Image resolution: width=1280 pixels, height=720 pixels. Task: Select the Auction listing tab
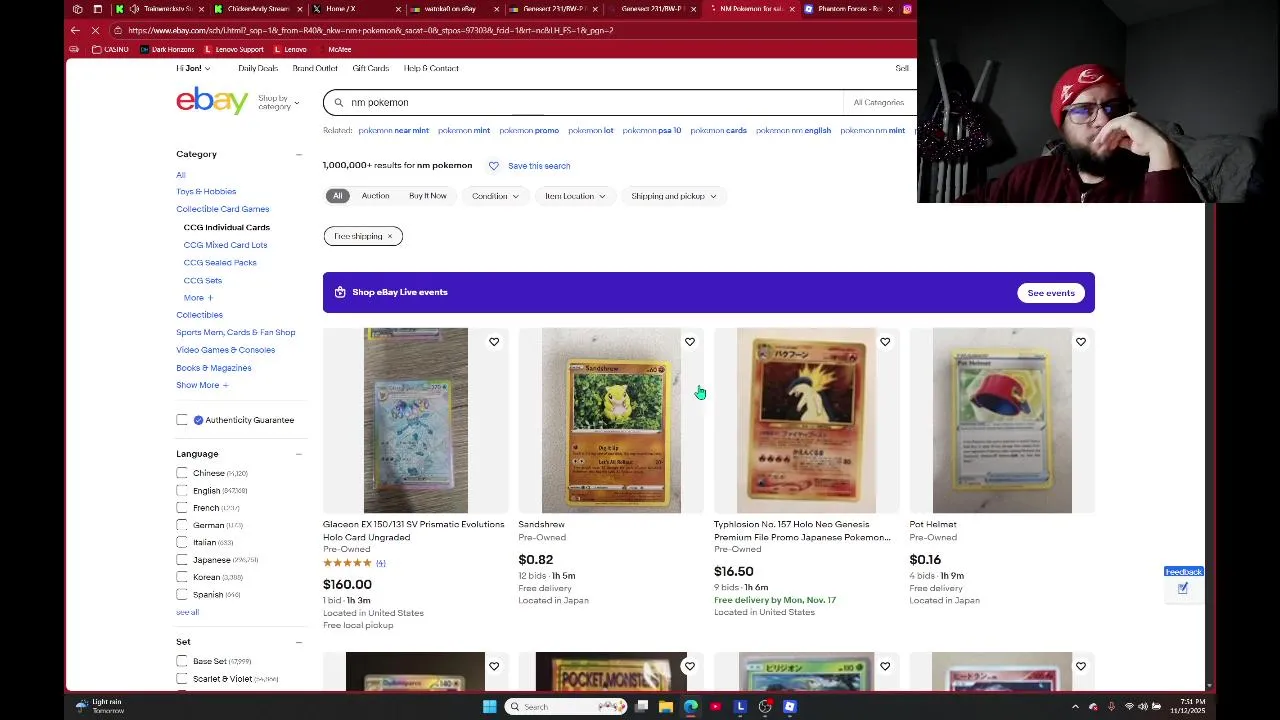click(375, 196)
